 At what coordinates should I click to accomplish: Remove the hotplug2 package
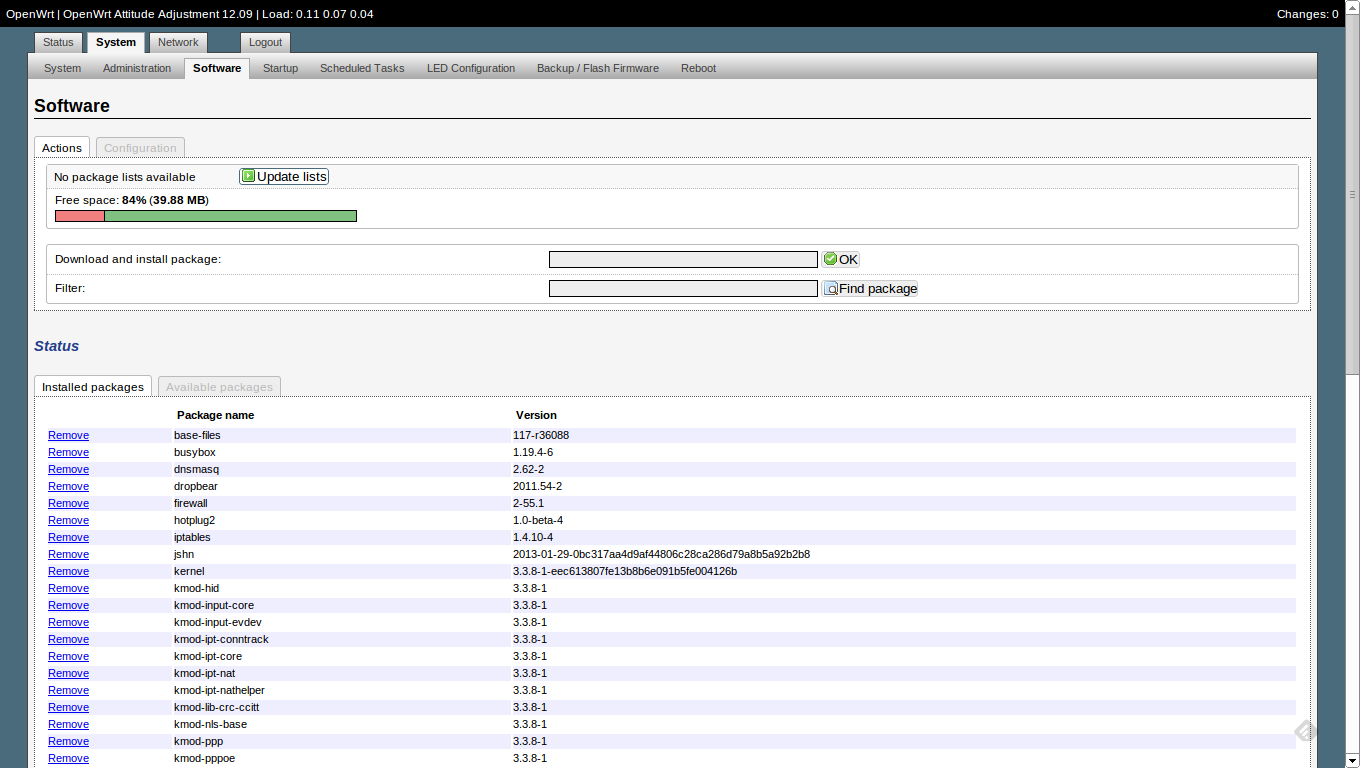(68, 520)
